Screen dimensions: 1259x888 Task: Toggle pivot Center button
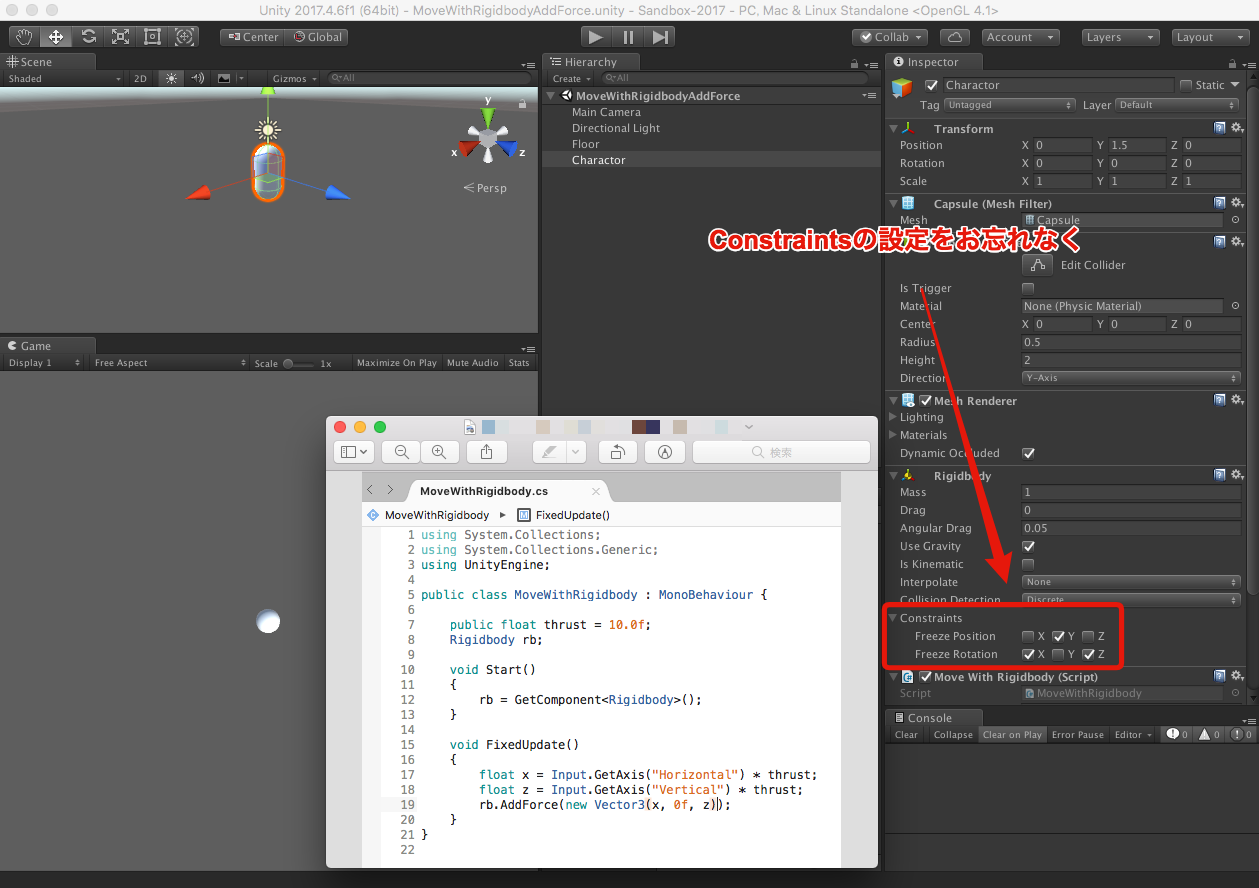(x=253, y=37)
